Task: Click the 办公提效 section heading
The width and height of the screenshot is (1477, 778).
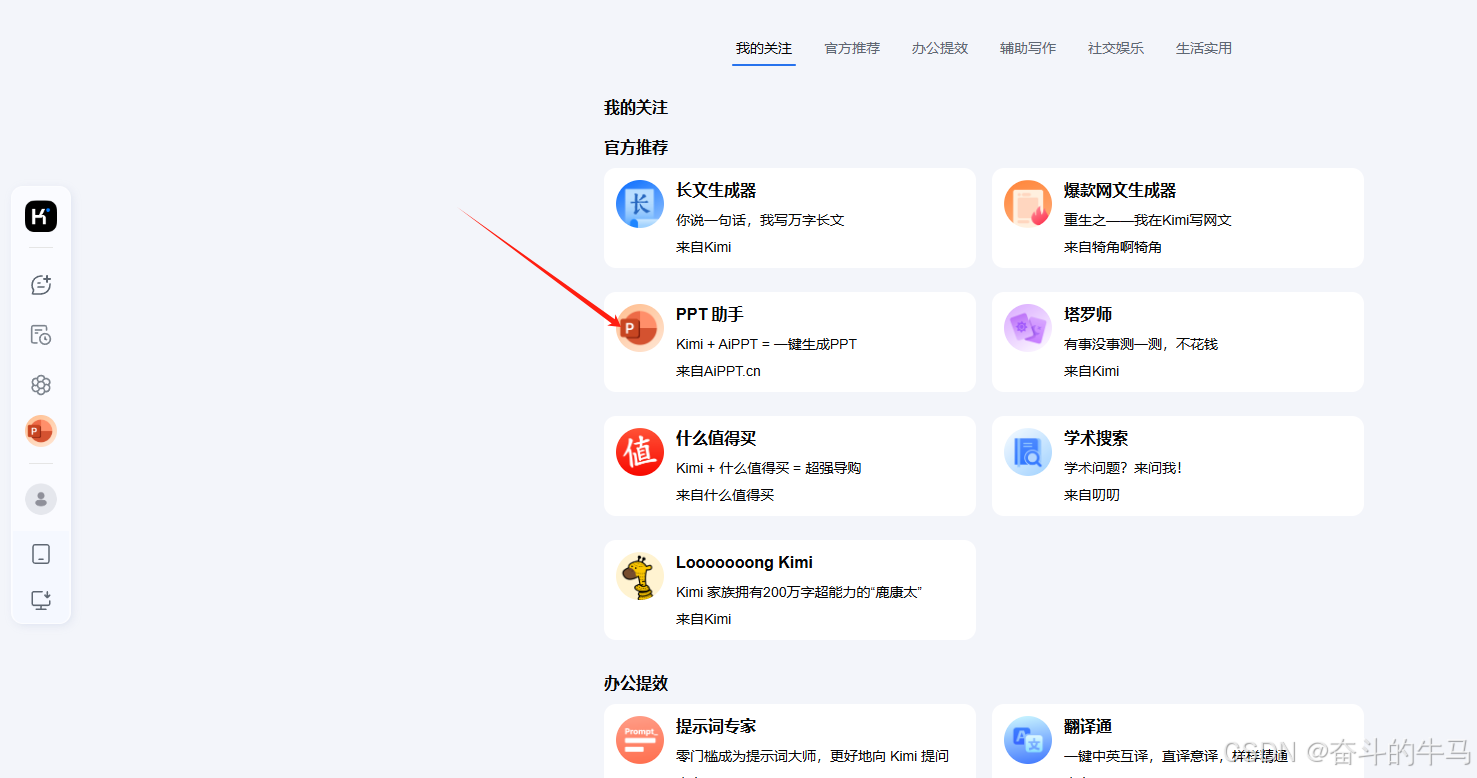Action: click(x=636, y=683)
